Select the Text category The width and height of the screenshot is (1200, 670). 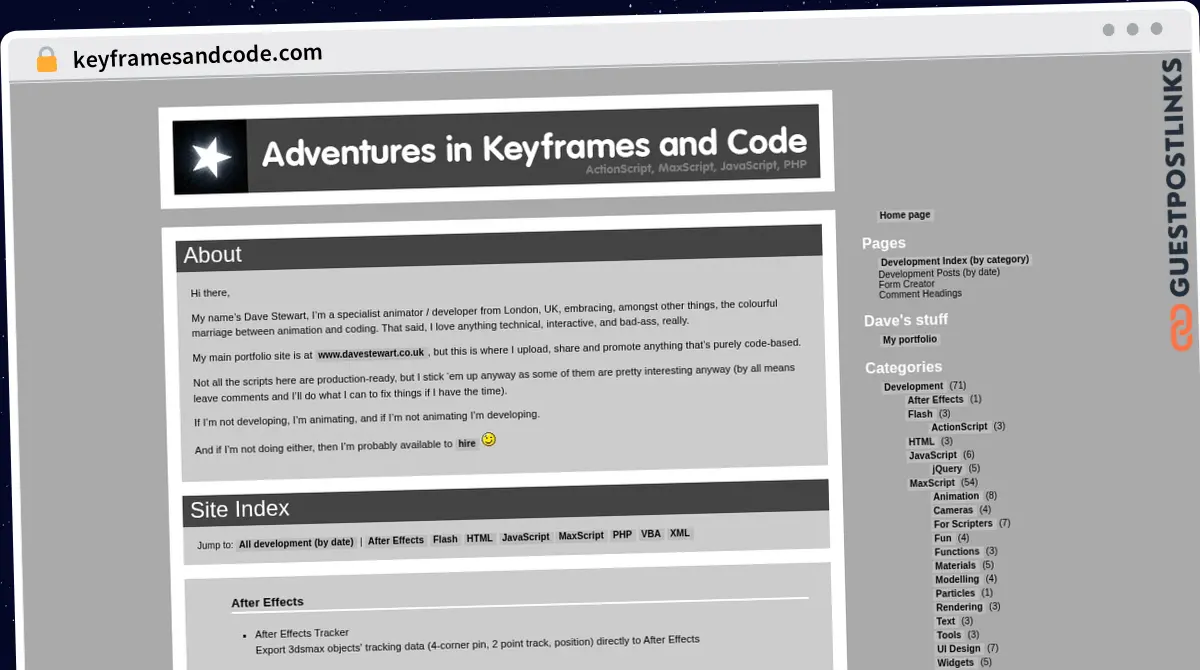click(x=946, y=621)
